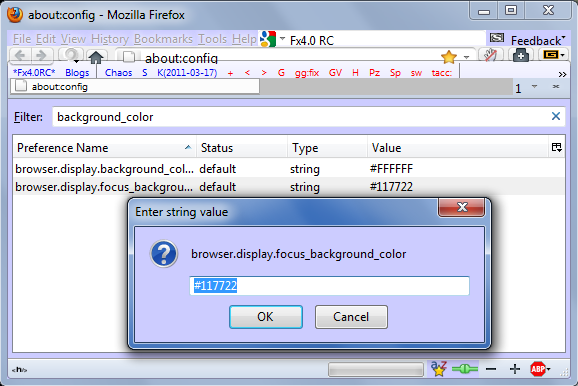Image resolution: width=578 pixels, height=386 pixels.
Task: Select the about:config tab
Action: click(135, 87)
